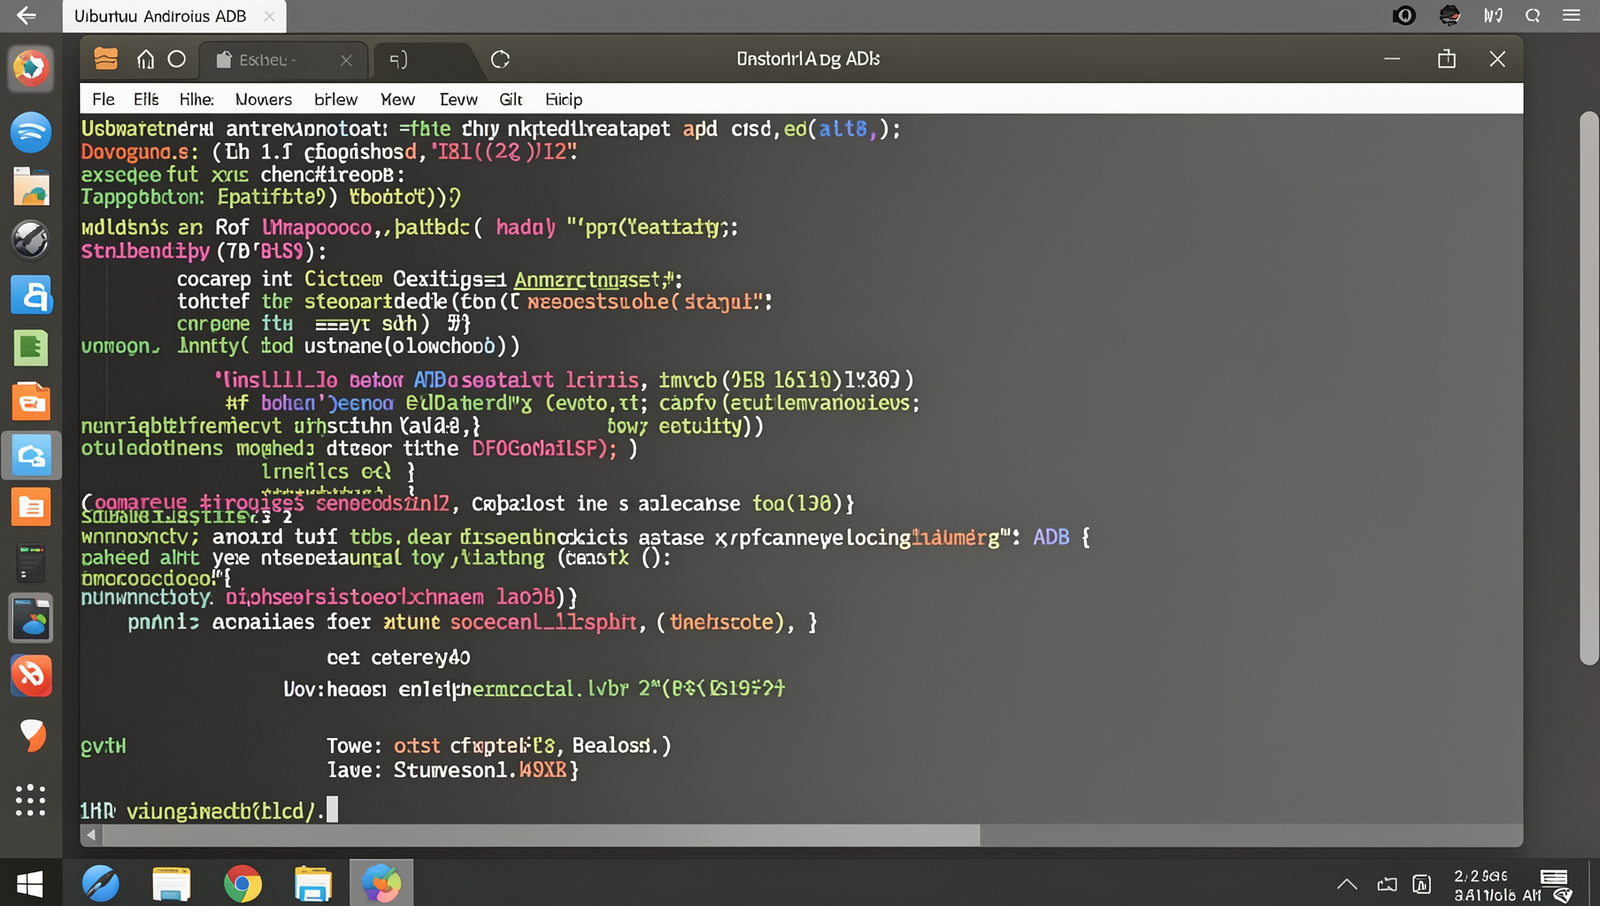Click the 'Stnlbendipy' pink text
This screenshot has width=1600, height=906.
point(145,251)
